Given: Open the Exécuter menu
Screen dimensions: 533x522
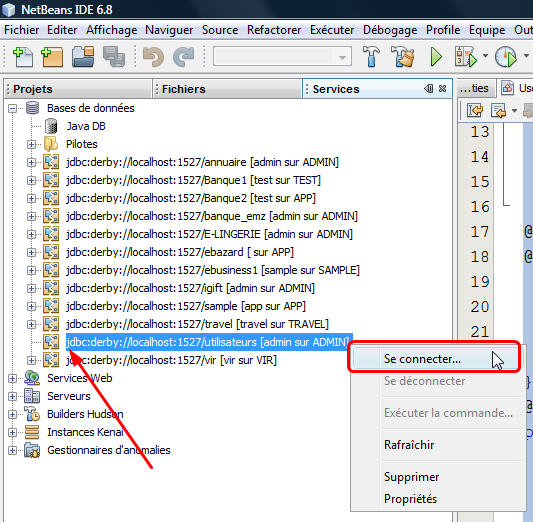Looking at the screenshot, I should (332, 30).
